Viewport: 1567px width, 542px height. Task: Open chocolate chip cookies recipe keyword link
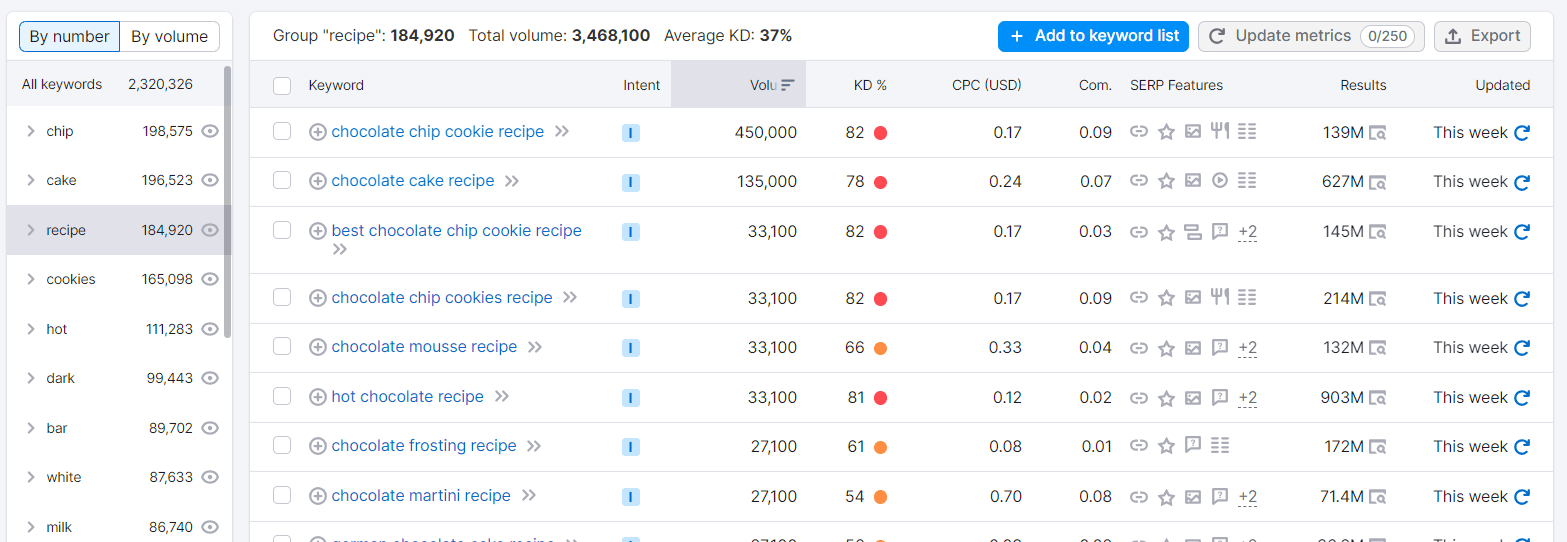pos(442,297)
